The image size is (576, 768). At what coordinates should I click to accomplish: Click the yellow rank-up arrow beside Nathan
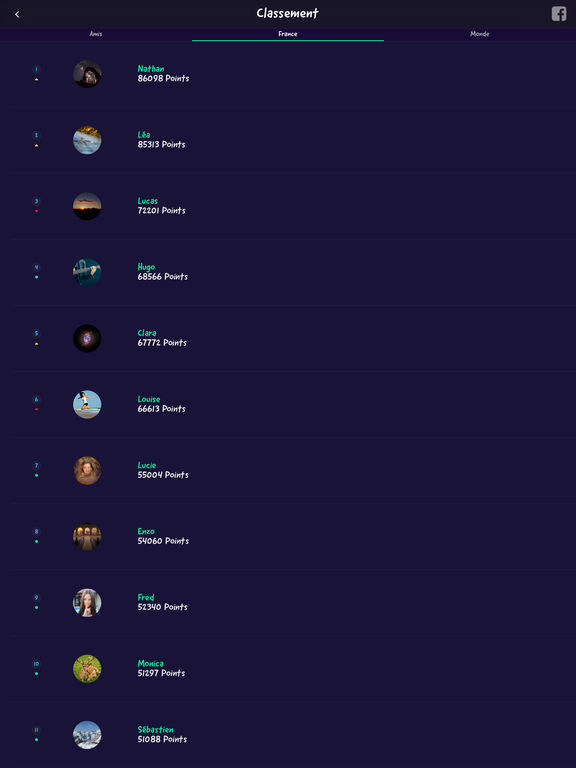36,79
